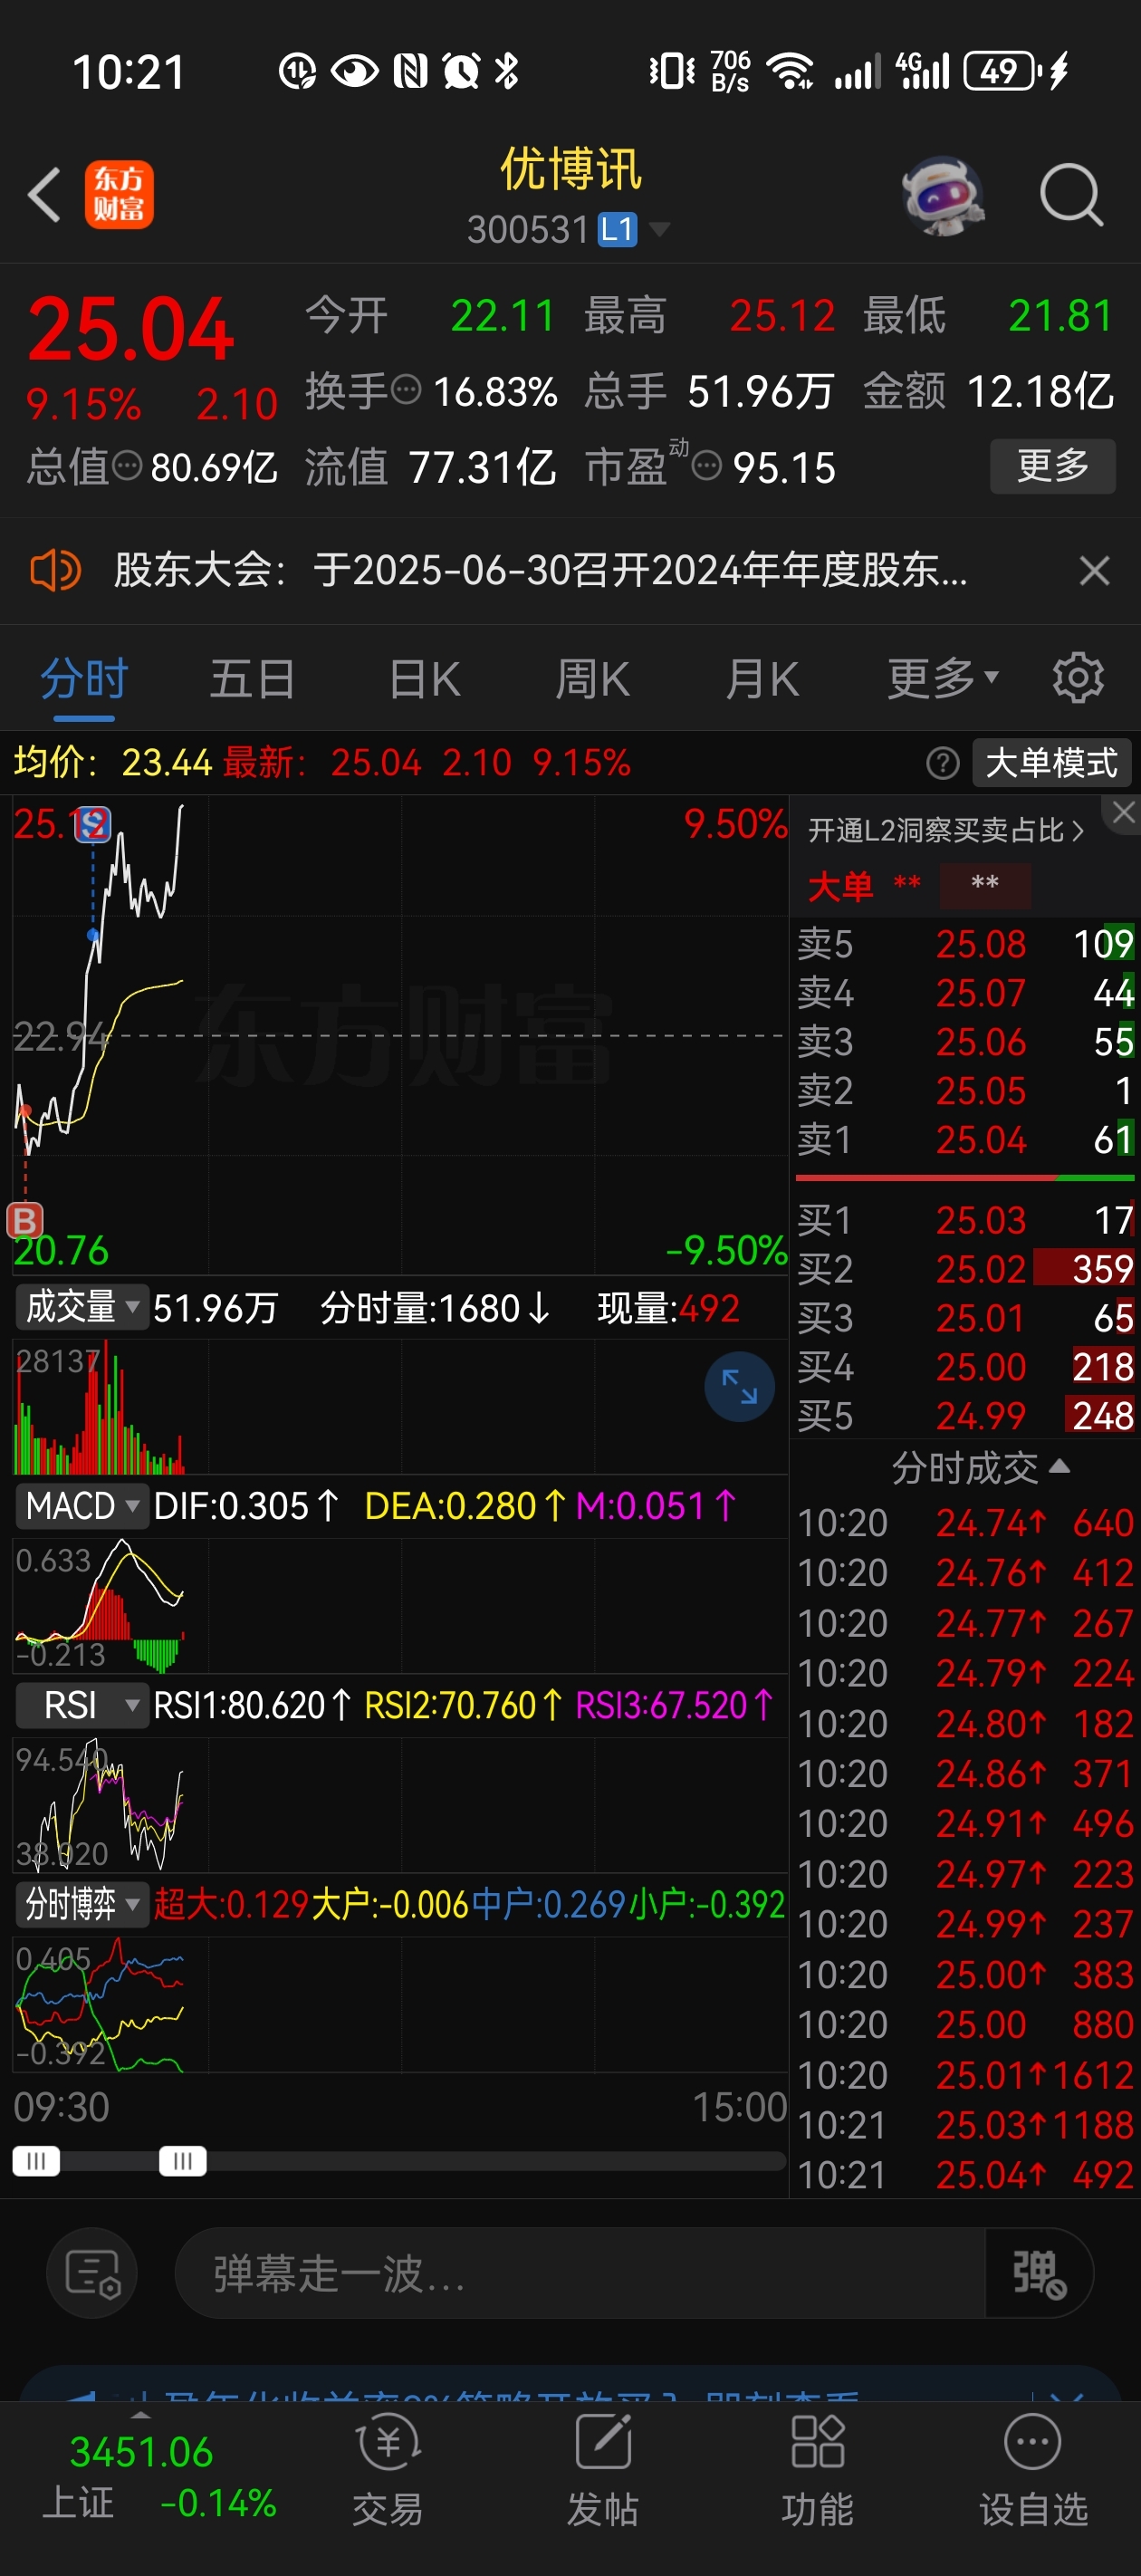This screenshot has width=1141, height=2576.
Task: Open 开通L2洞察买卖占比 link
Action: 946,830
